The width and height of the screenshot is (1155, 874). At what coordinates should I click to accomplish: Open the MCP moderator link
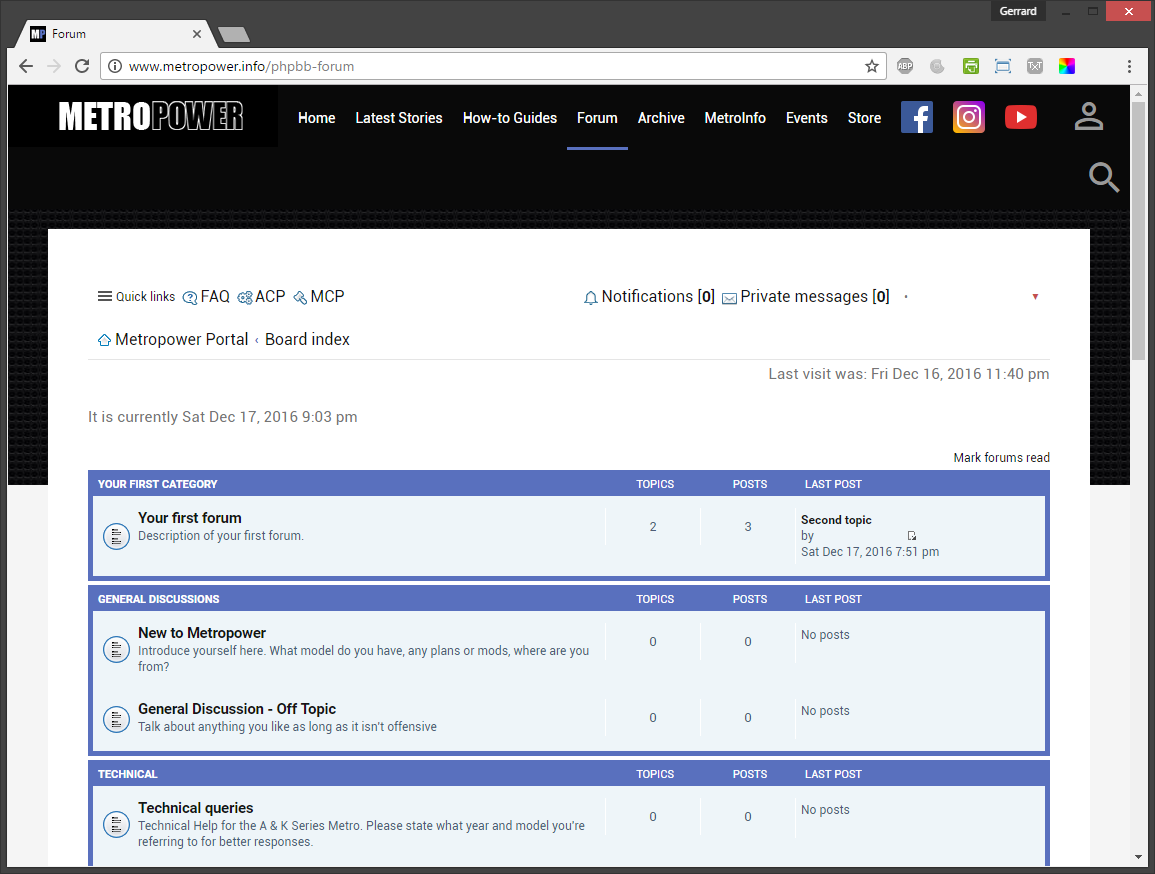319,297
